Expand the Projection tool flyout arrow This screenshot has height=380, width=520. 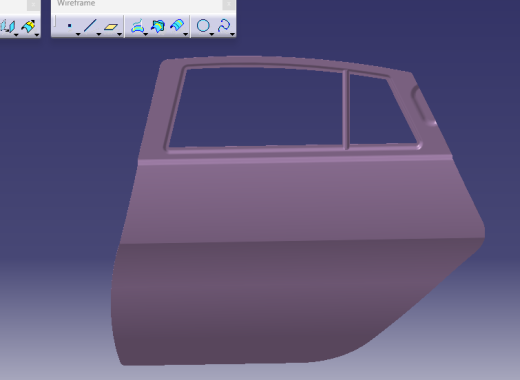point(145,34)
